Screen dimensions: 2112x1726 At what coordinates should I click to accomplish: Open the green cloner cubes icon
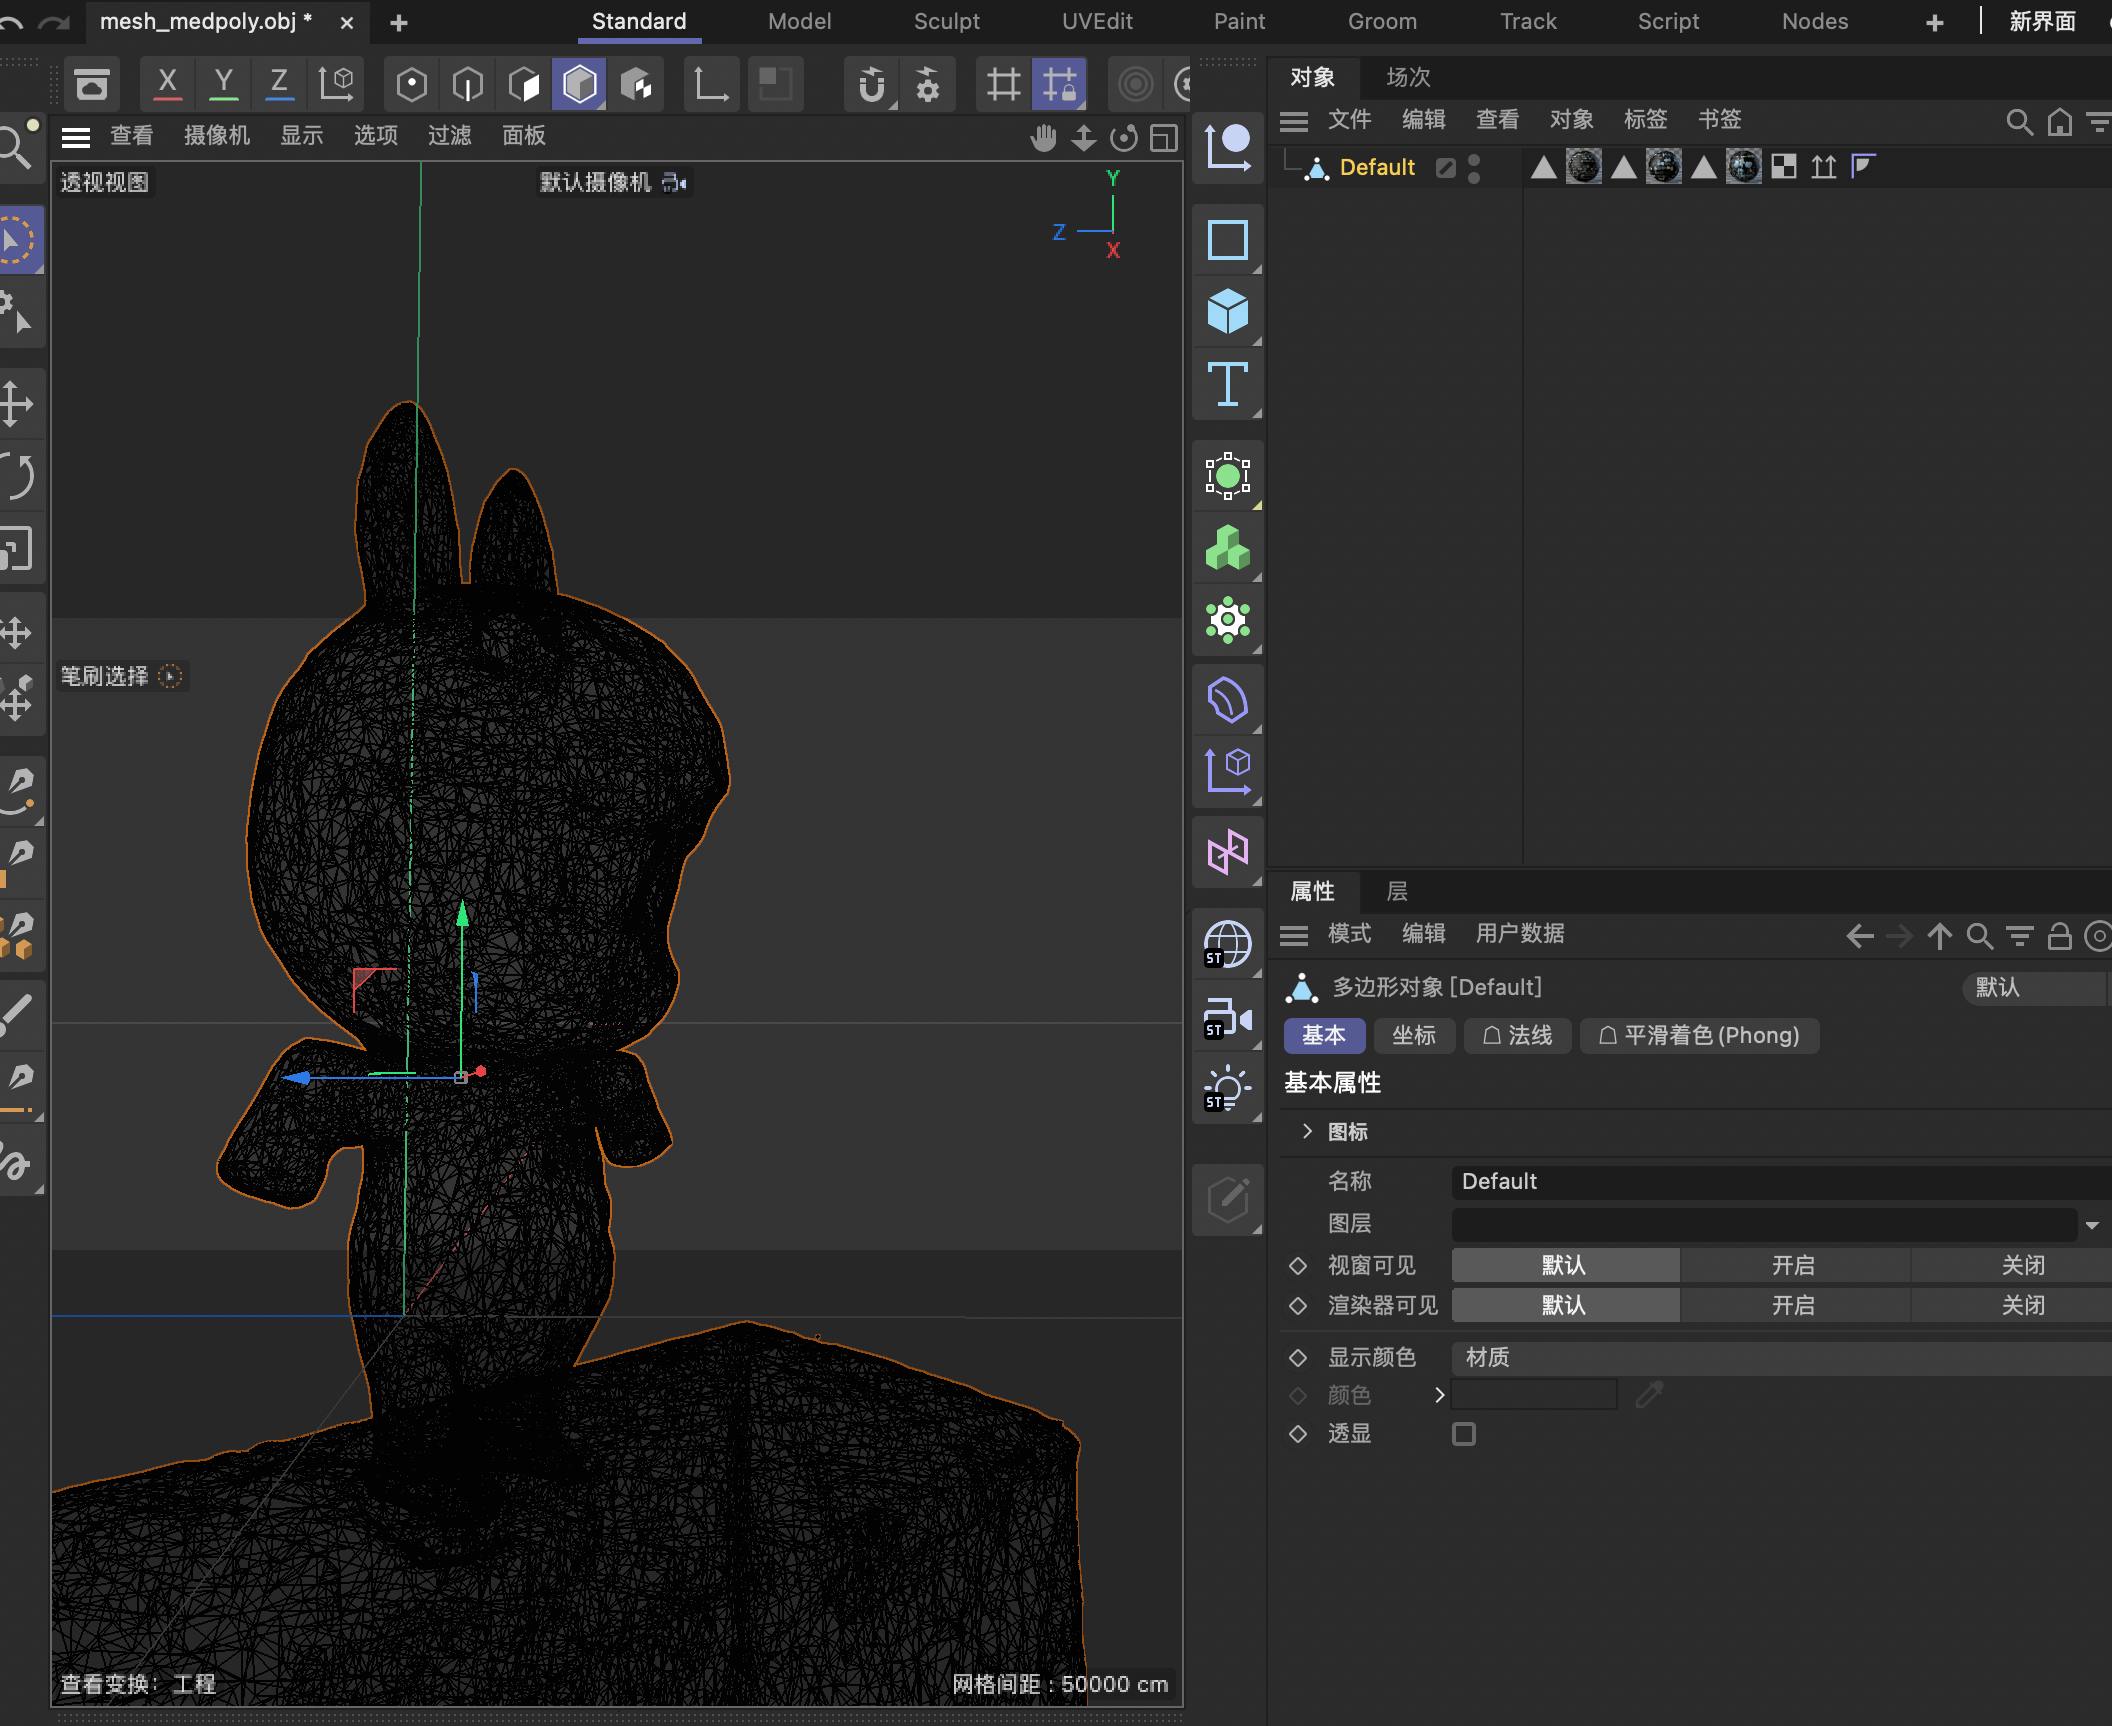click(x=1228, y=548)
